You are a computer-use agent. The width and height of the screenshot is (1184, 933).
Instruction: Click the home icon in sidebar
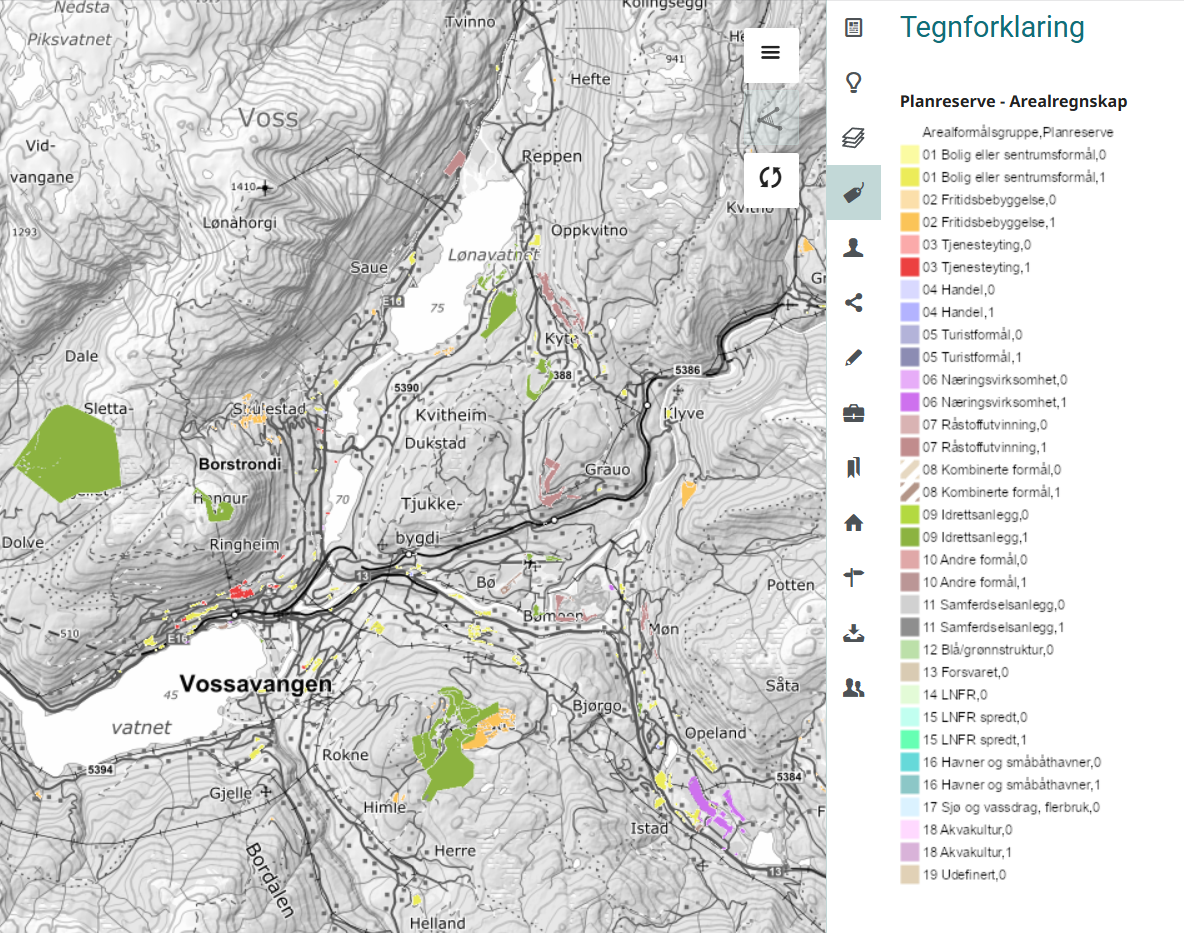coord(853,522)
